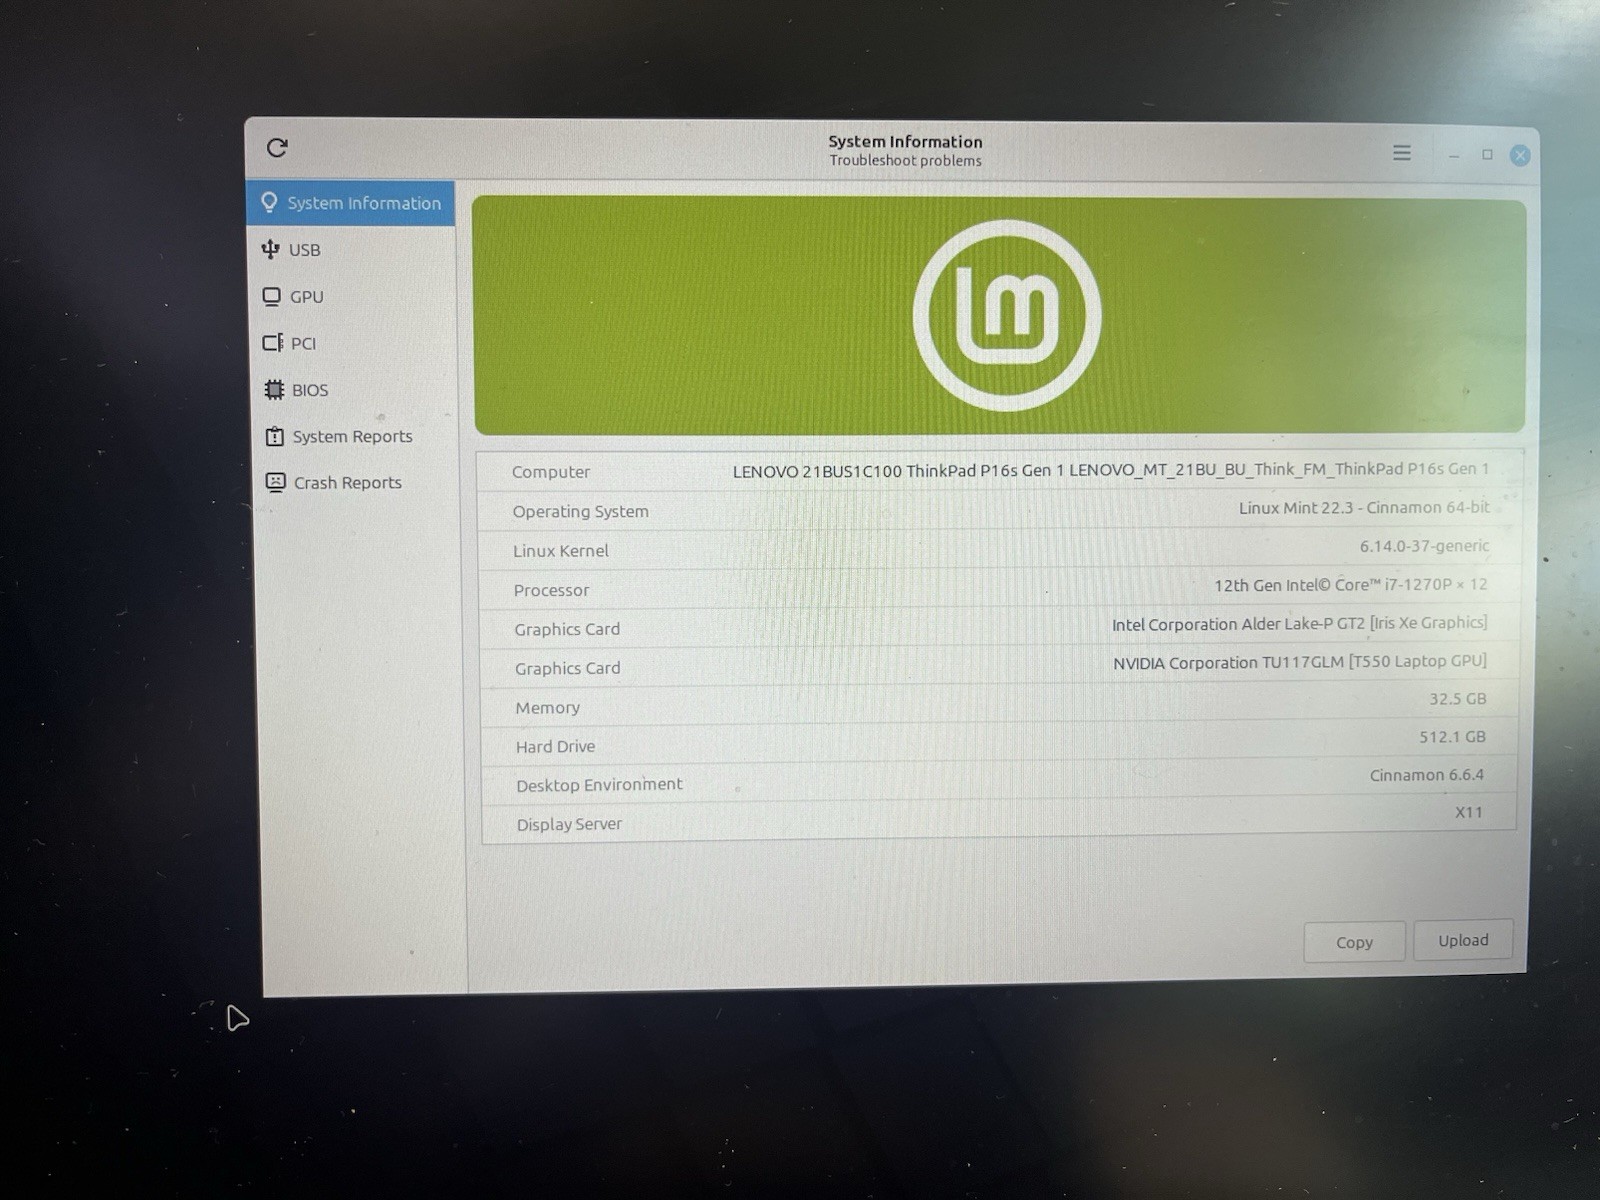Select the Desktop Environment row label
Image resolution: width=1600 pixels, height=1200 pixels.
click(x=599, y=785)
